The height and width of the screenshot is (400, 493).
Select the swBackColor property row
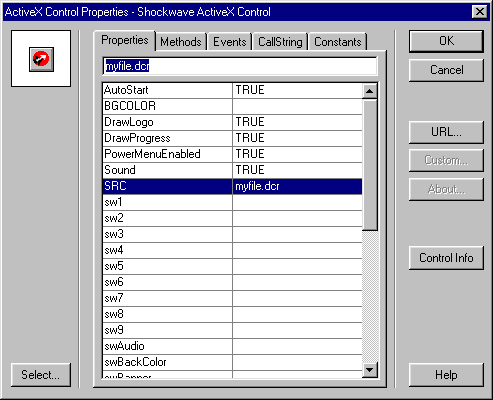232,362
